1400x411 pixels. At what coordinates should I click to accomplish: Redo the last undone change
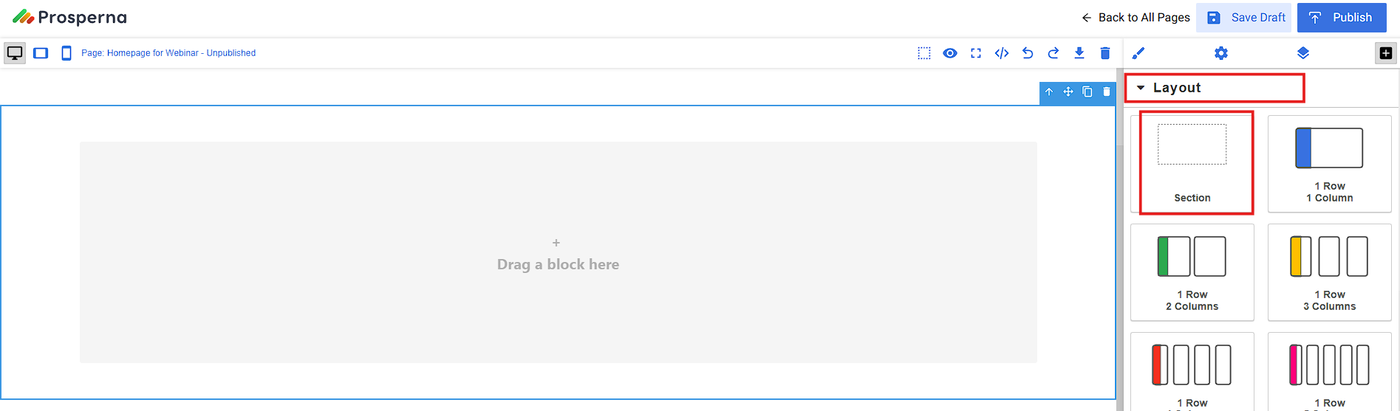[1053, 53]
